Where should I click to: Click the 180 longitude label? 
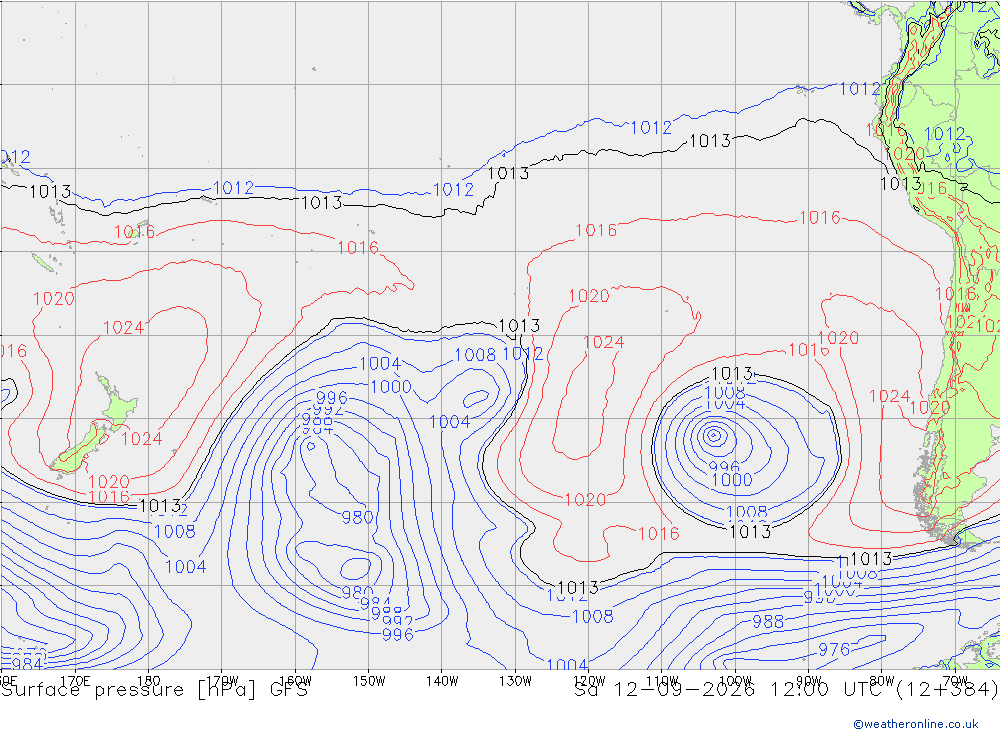149,681
